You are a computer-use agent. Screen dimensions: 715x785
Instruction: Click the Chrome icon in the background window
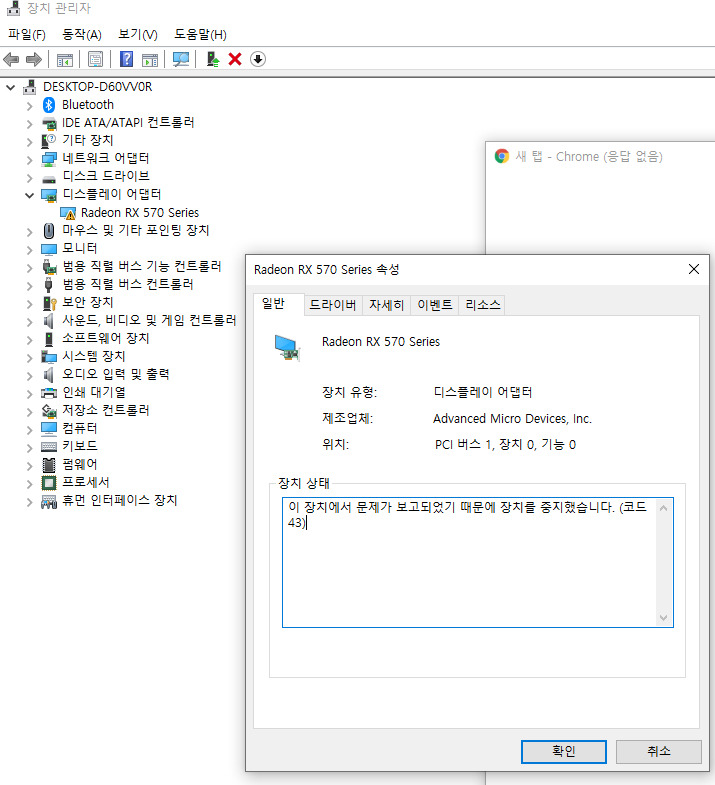pos(502,156)
